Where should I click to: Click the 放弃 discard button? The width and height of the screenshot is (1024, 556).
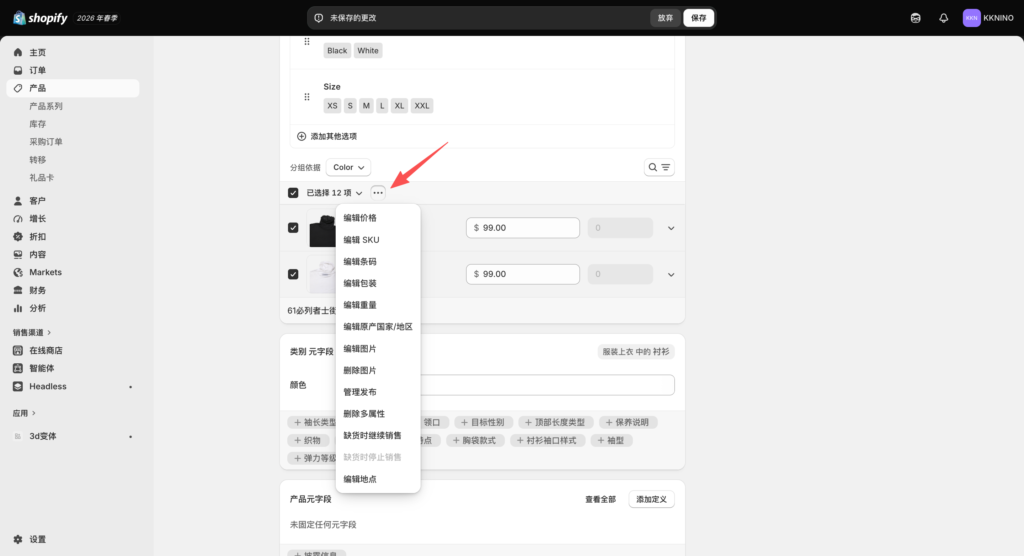665,18
